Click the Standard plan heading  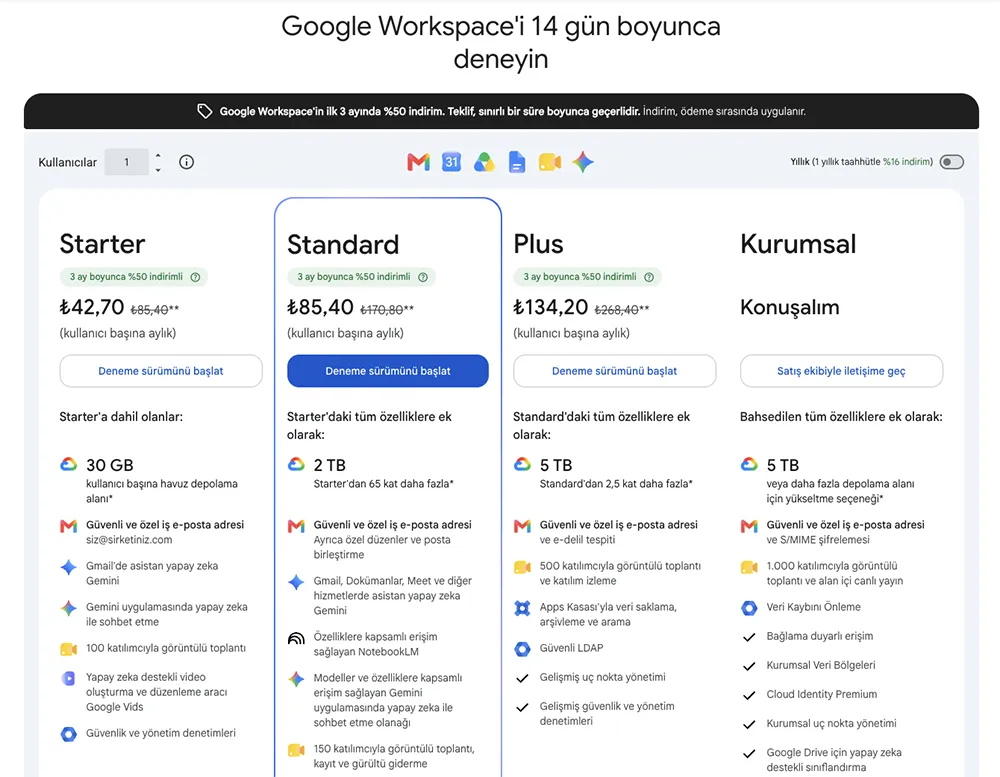pyautogui.click(x=343, y=244)
